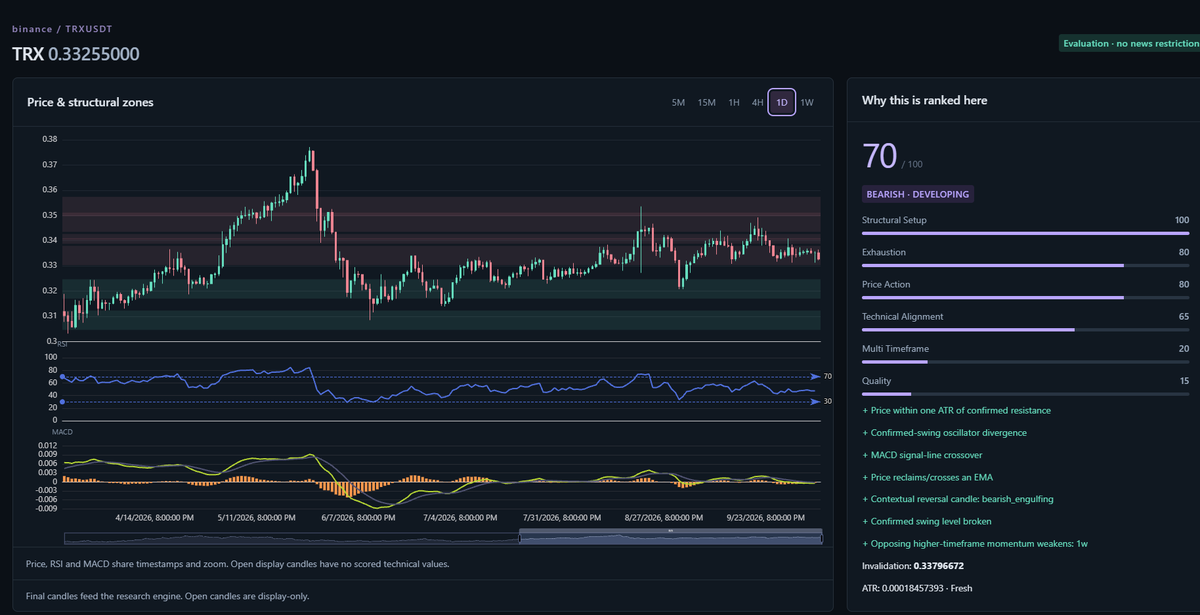Click the Price reclaims/crosses an EMA reason
1200x615 pixels.
click(x=930, y=476)
